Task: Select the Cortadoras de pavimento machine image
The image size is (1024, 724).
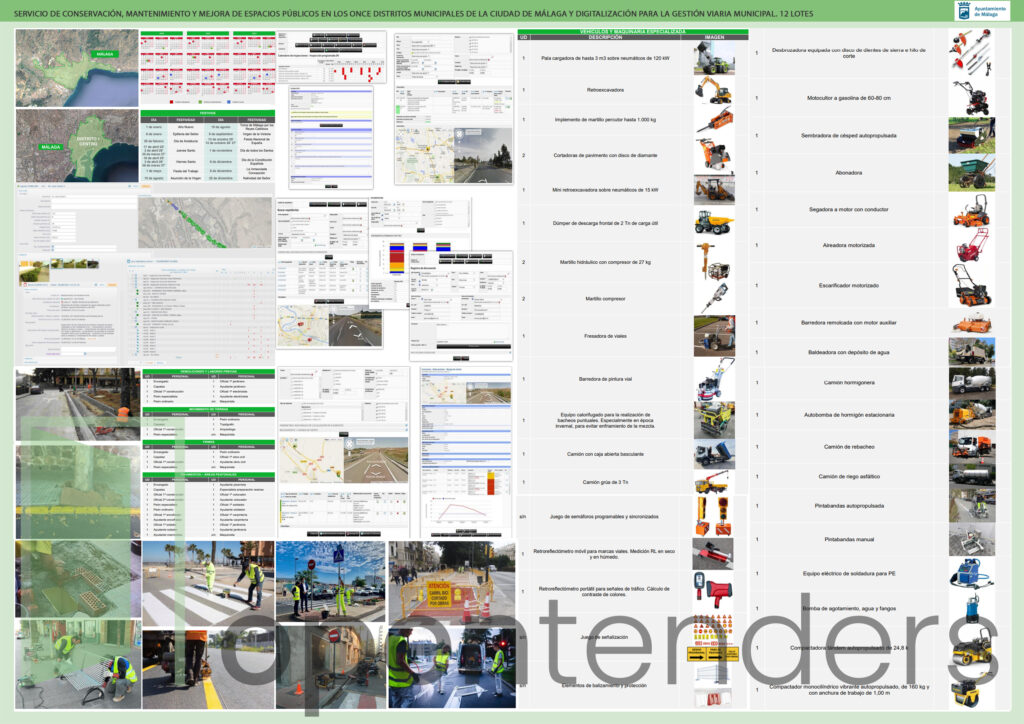Action: pos(714,155)
